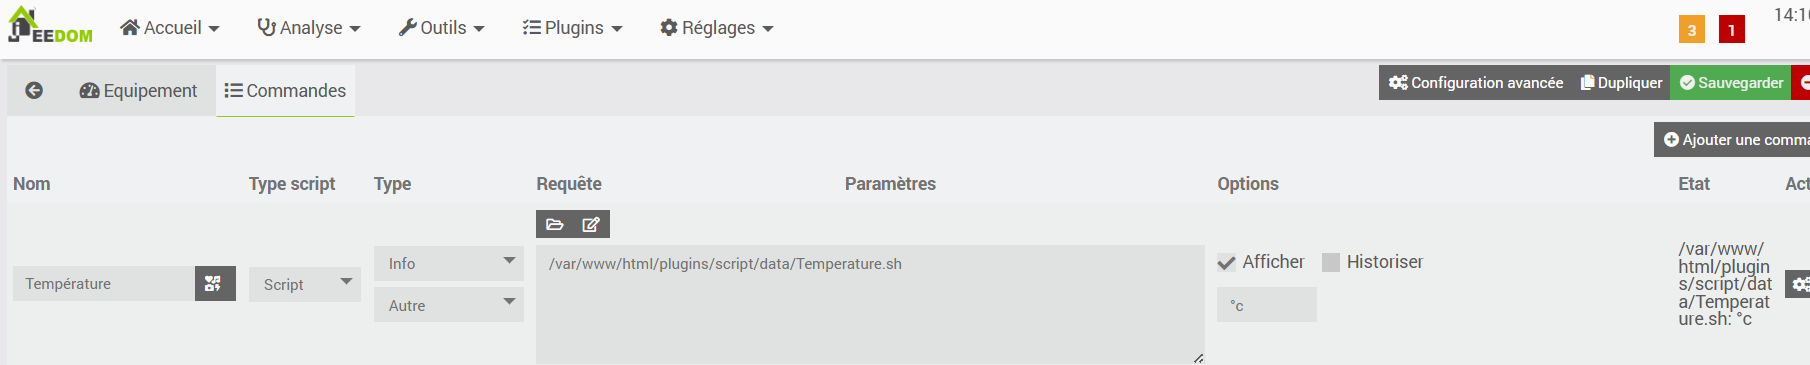Open the Plugins menu
This screenshot has height=365, width=1810.
point(572,28)
